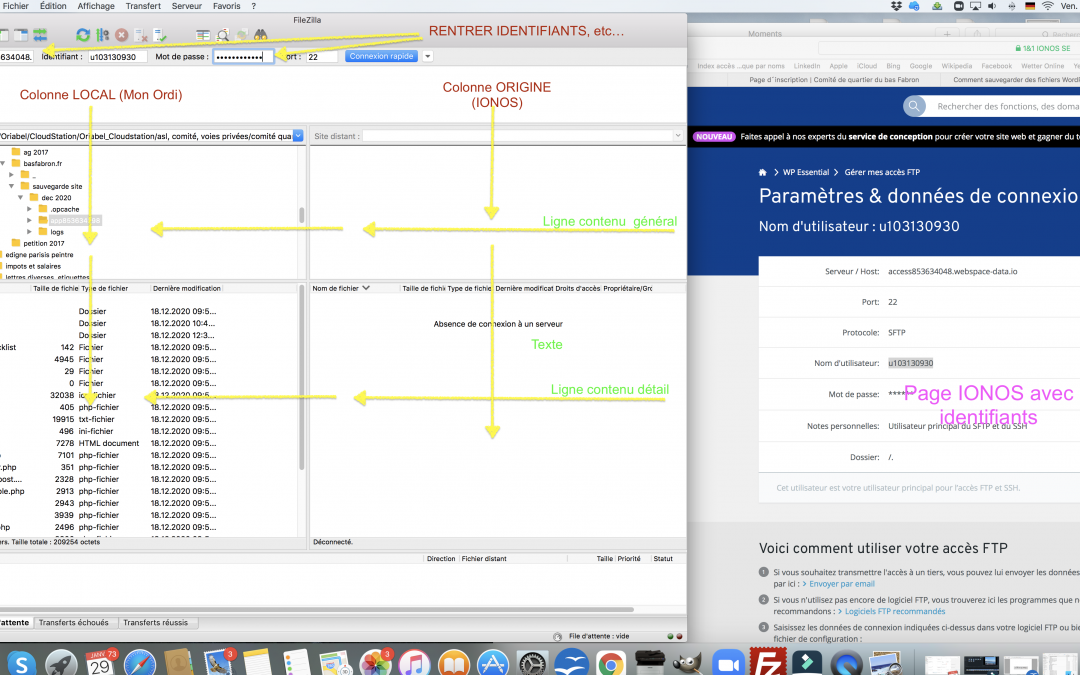Click into the Mot de passe field
Viewport: 1080px width, 675px height.
tap(243, 57)
